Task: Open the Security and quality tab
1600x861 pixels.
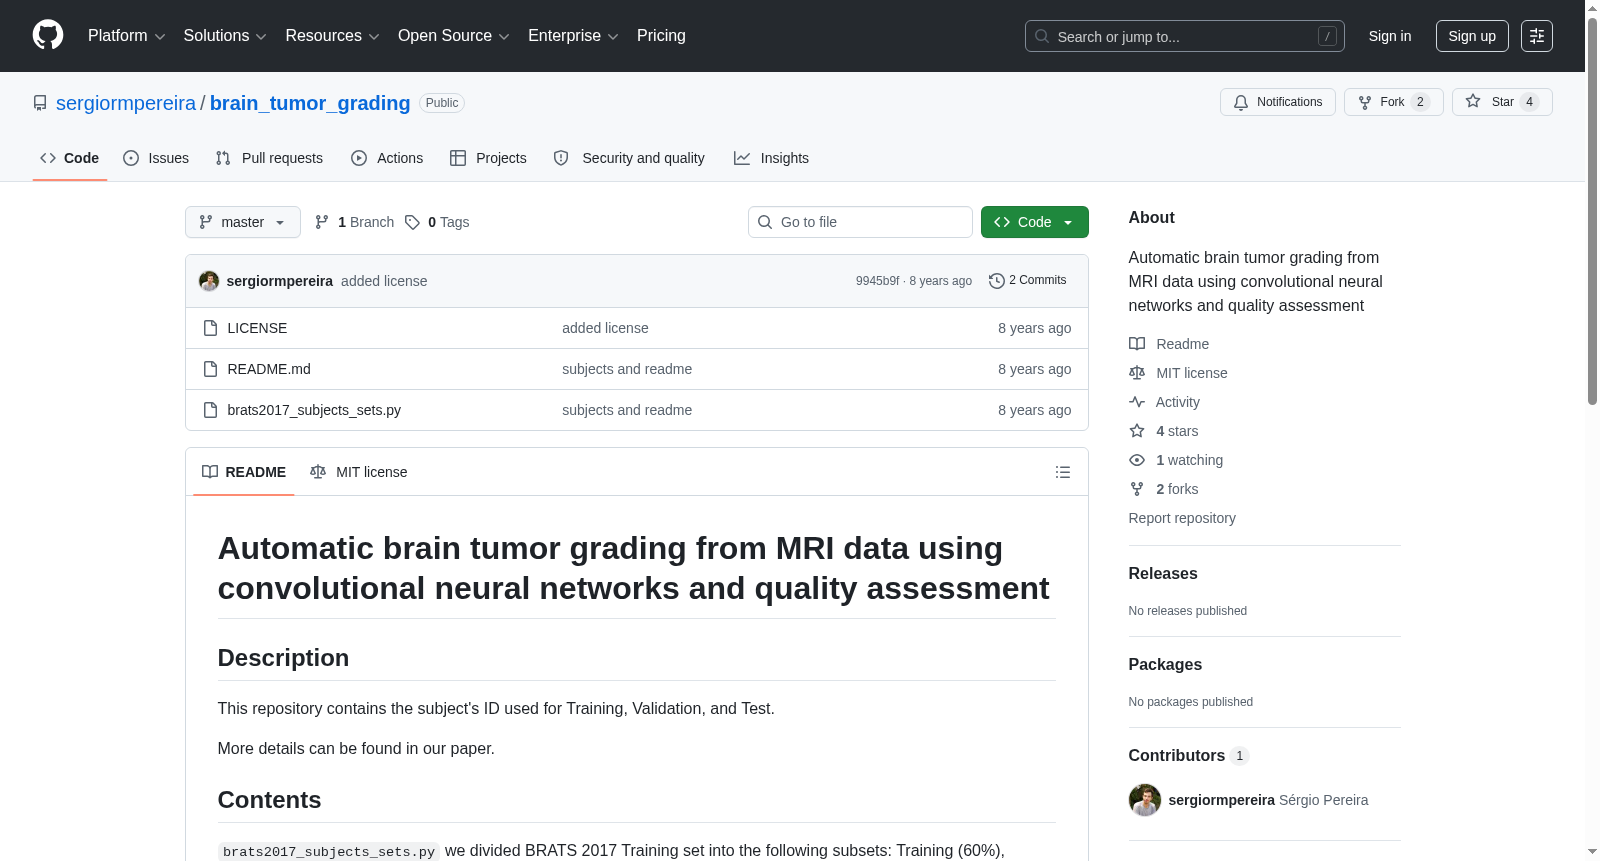Action: 629,158
